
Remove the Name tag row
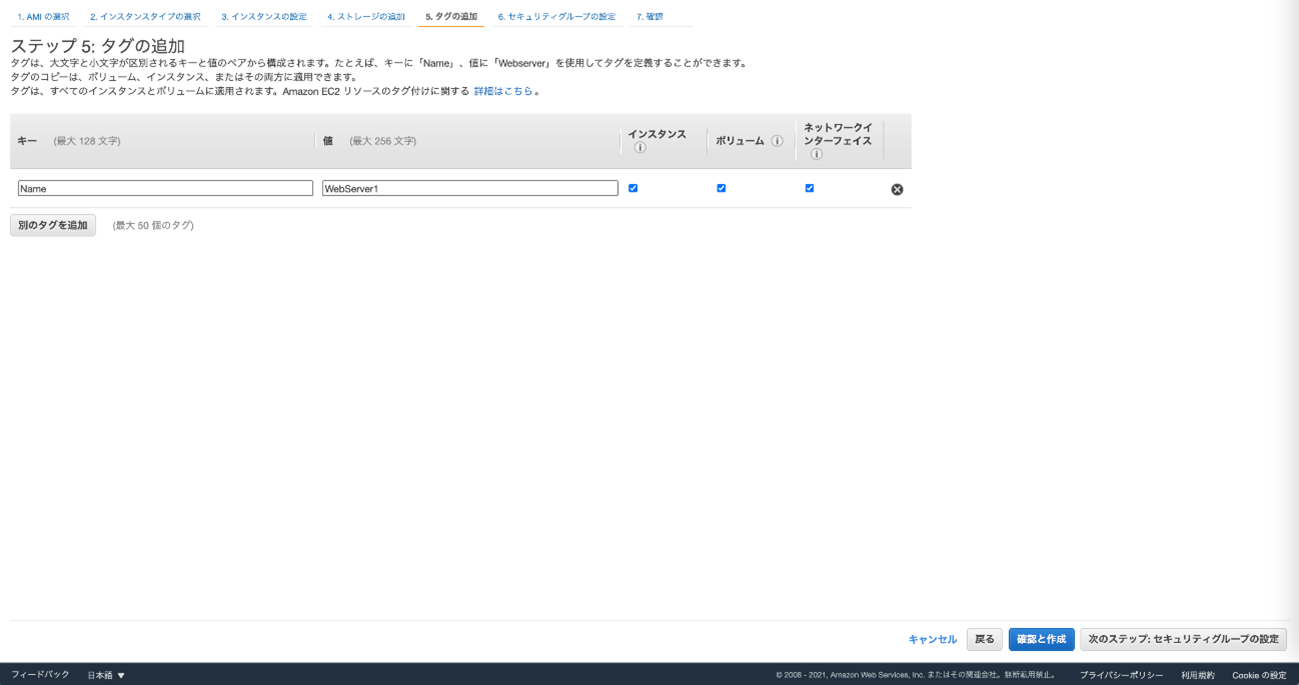(x=897, y=189)
